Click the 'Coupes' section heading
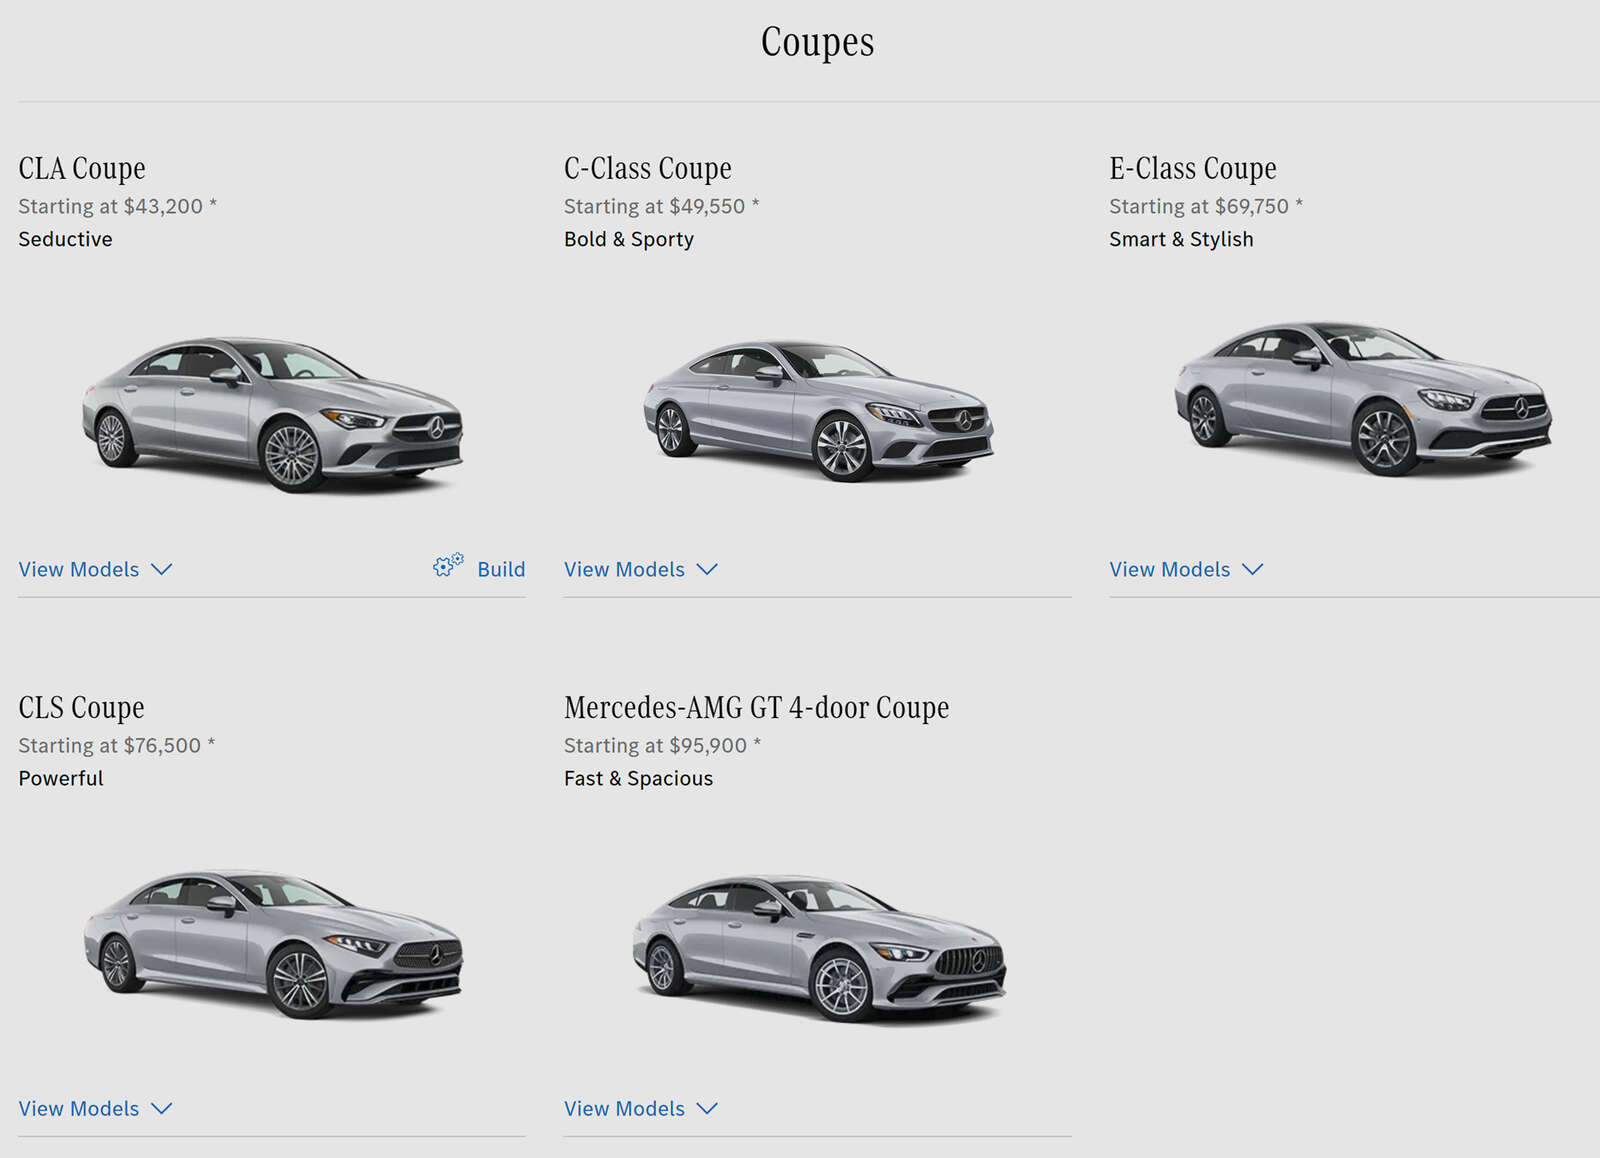This screenshot has width=1600, height=1158. pyautogui.click(x=818, y=42)
